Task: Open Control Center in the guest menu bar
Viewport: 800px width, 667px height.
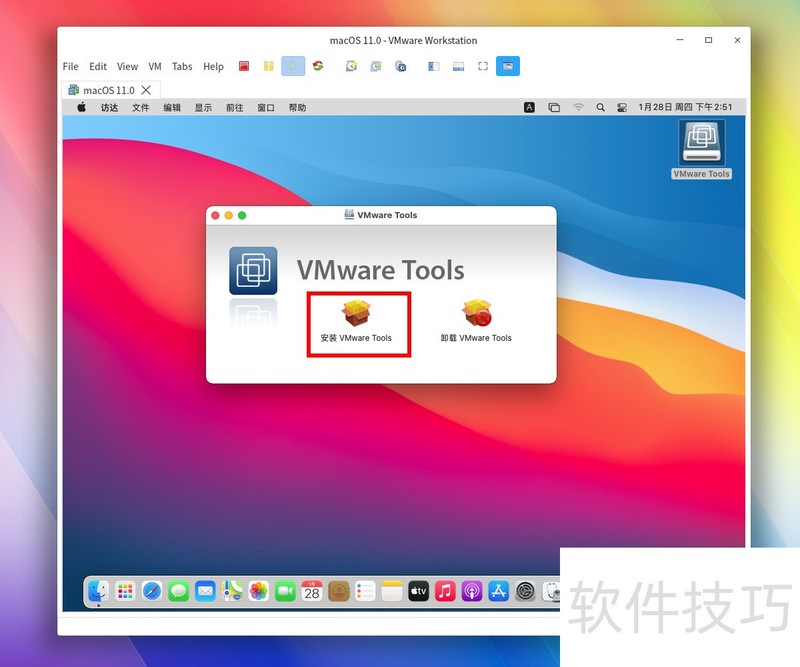Action: 625,106
